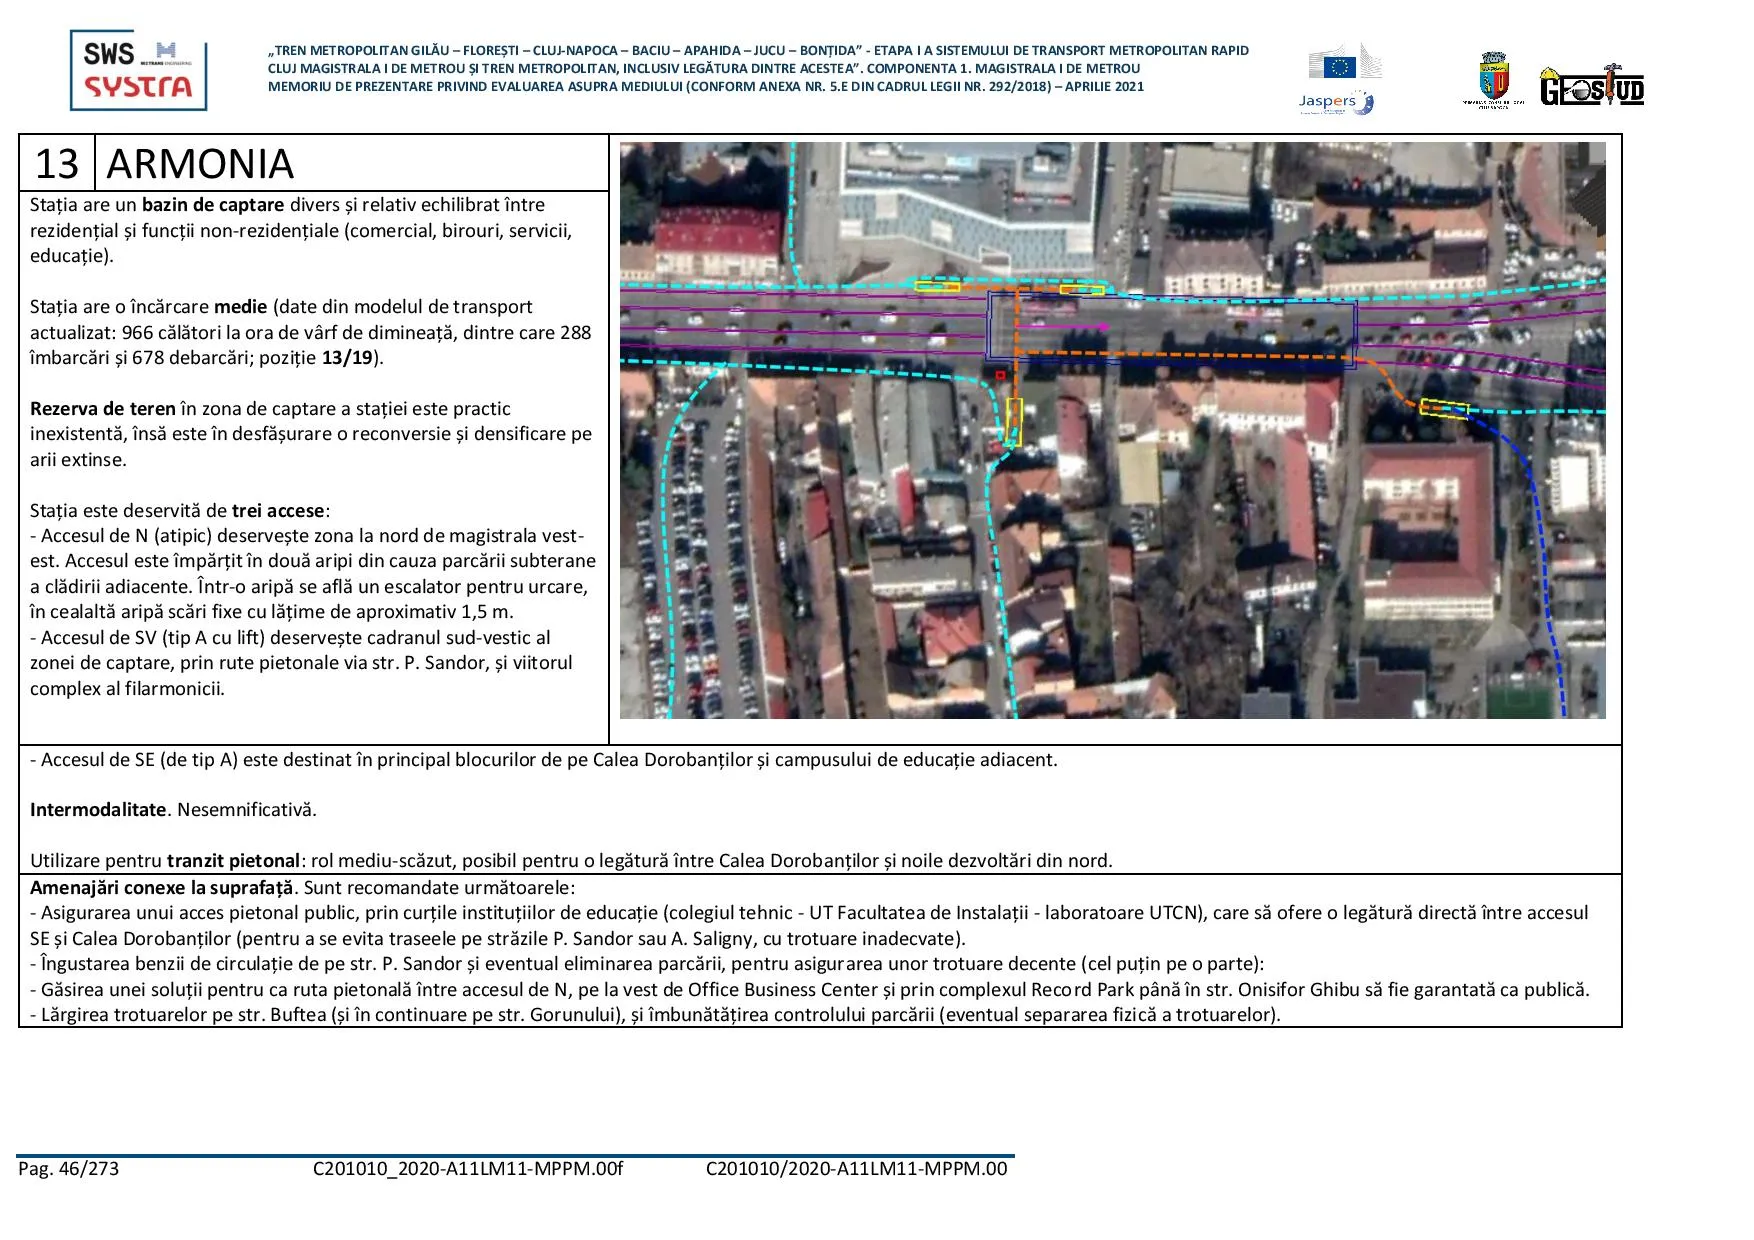
Task: Select the southwest vertical yellow access marker
Action: 1014,421
